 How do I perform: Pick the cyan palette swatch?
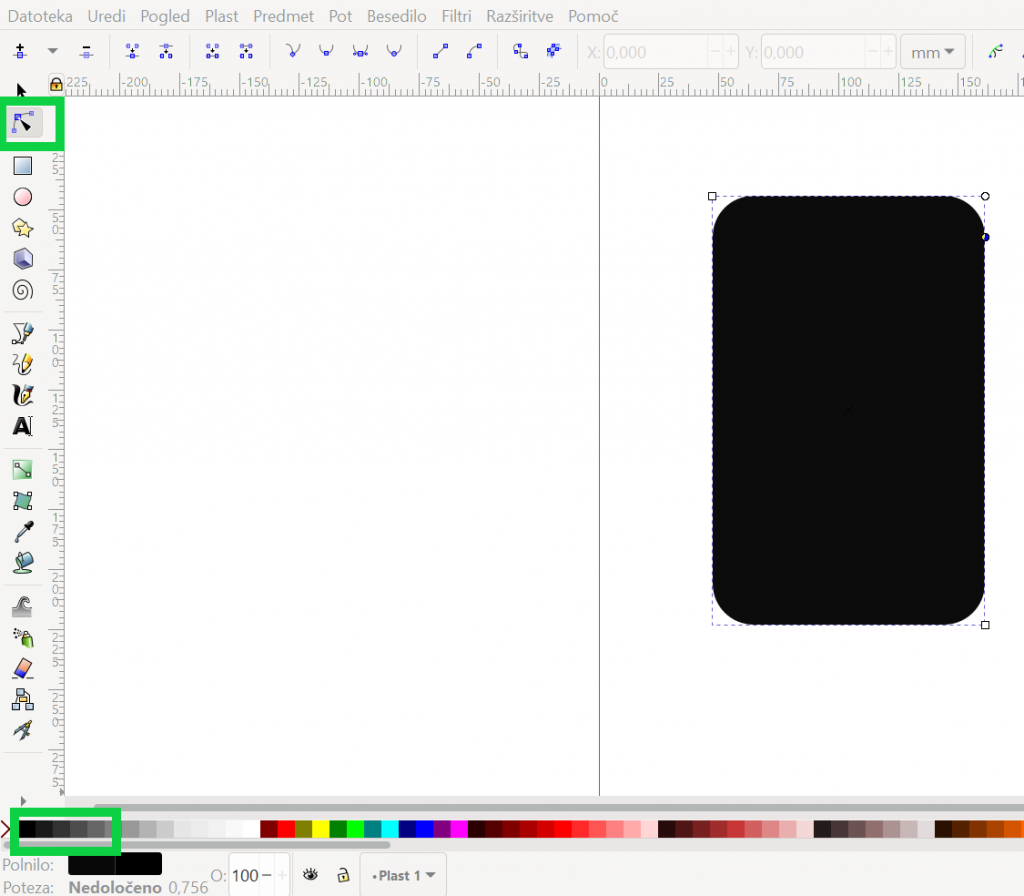(390, 829)
